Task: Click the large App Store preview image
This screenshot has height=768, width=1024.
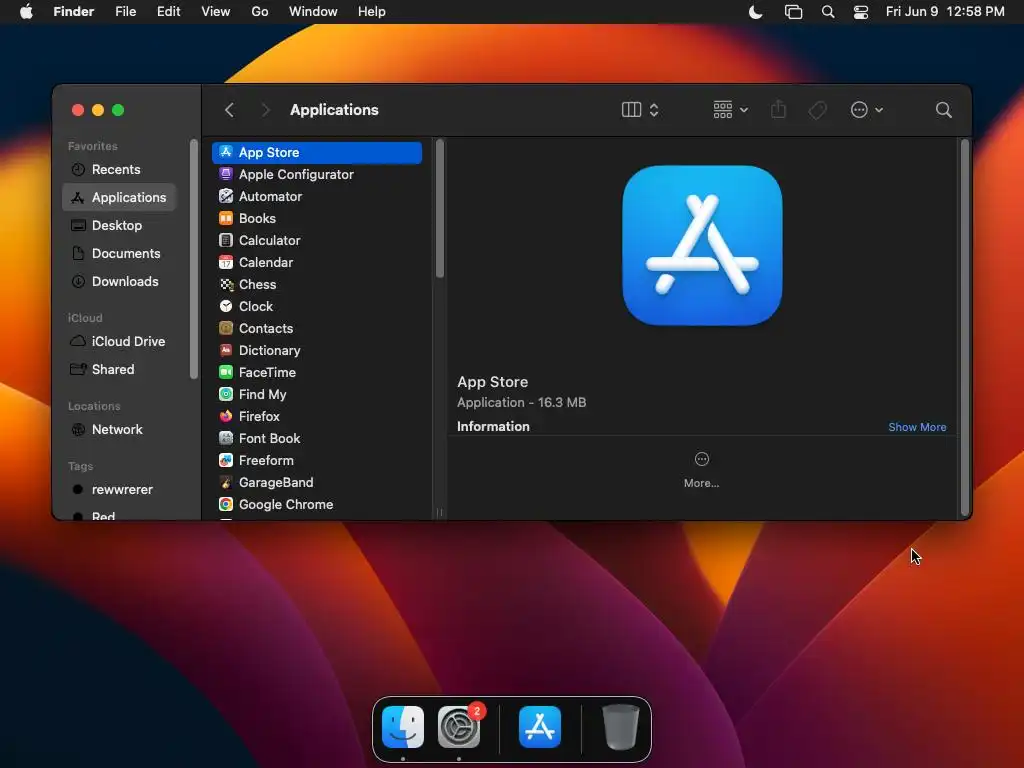Action: pyautogui.click(x=702, y=246)
